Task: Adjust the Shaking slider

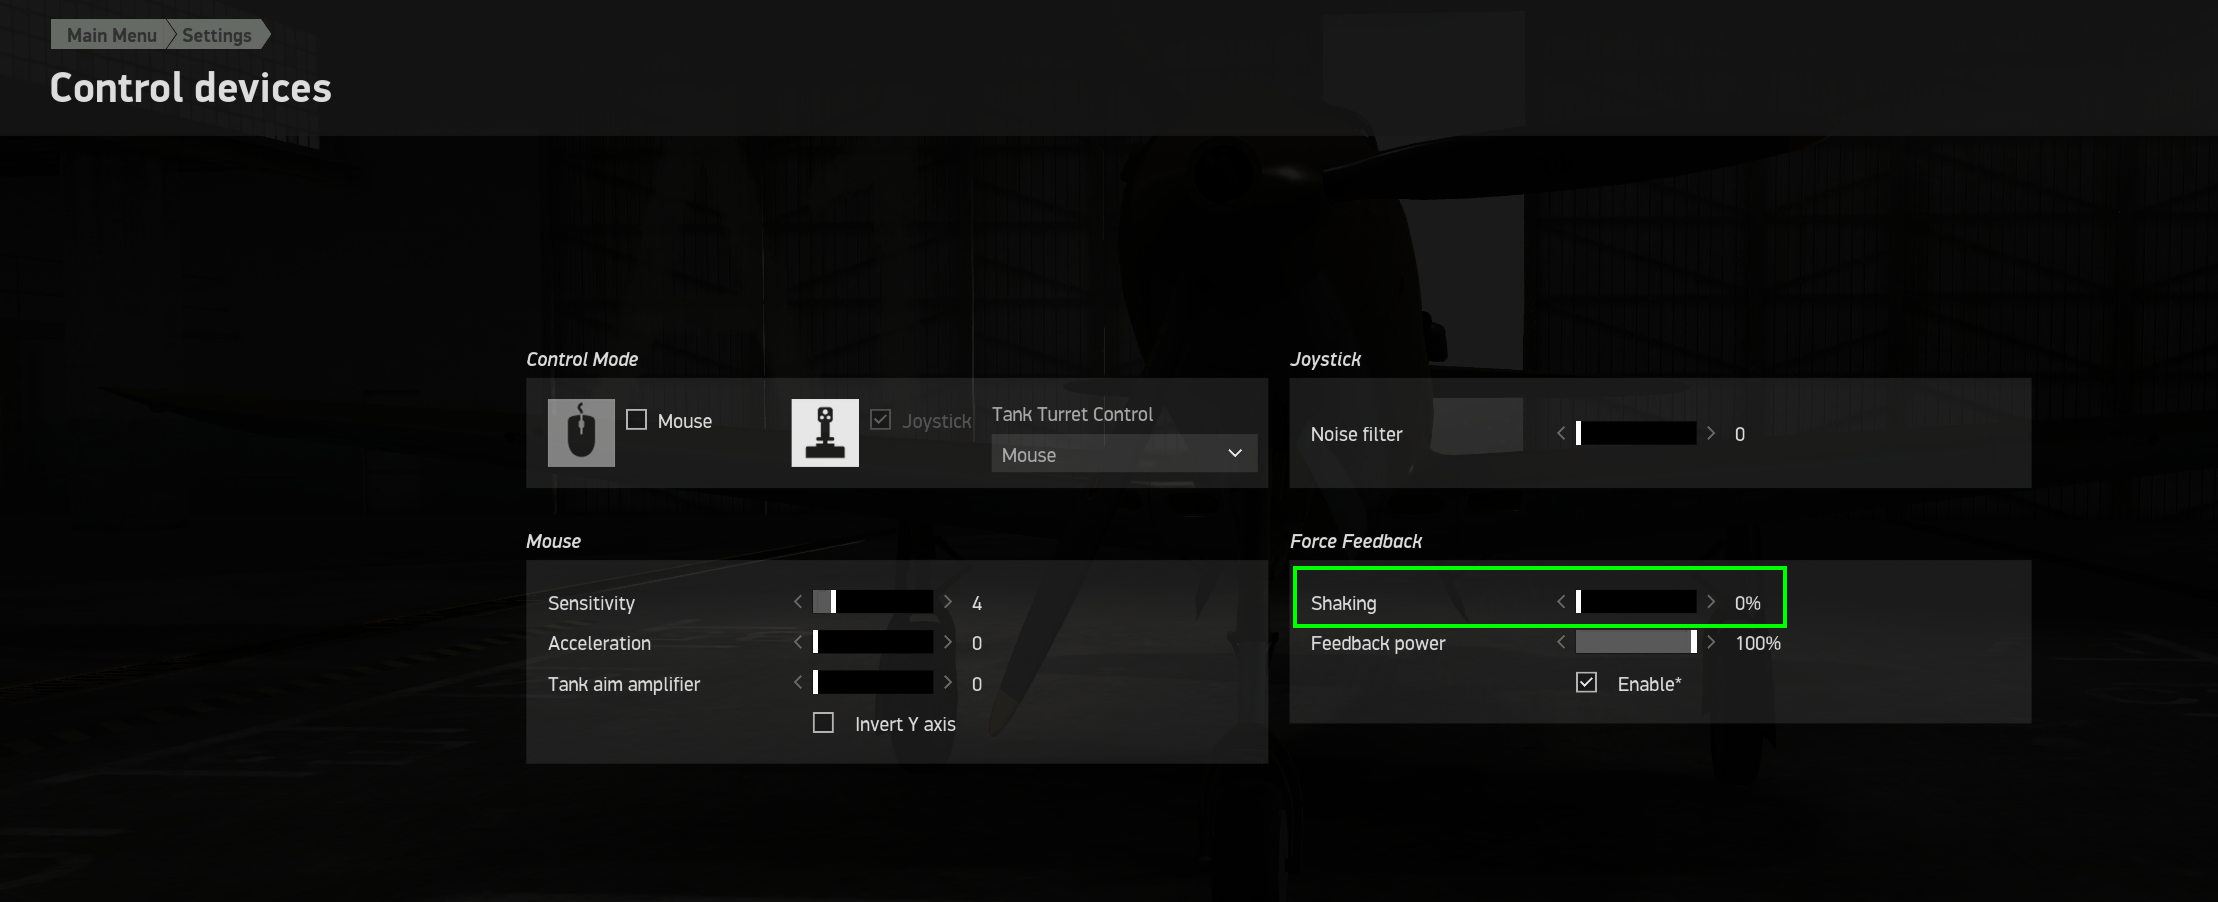Action: tap(1636, 602)
